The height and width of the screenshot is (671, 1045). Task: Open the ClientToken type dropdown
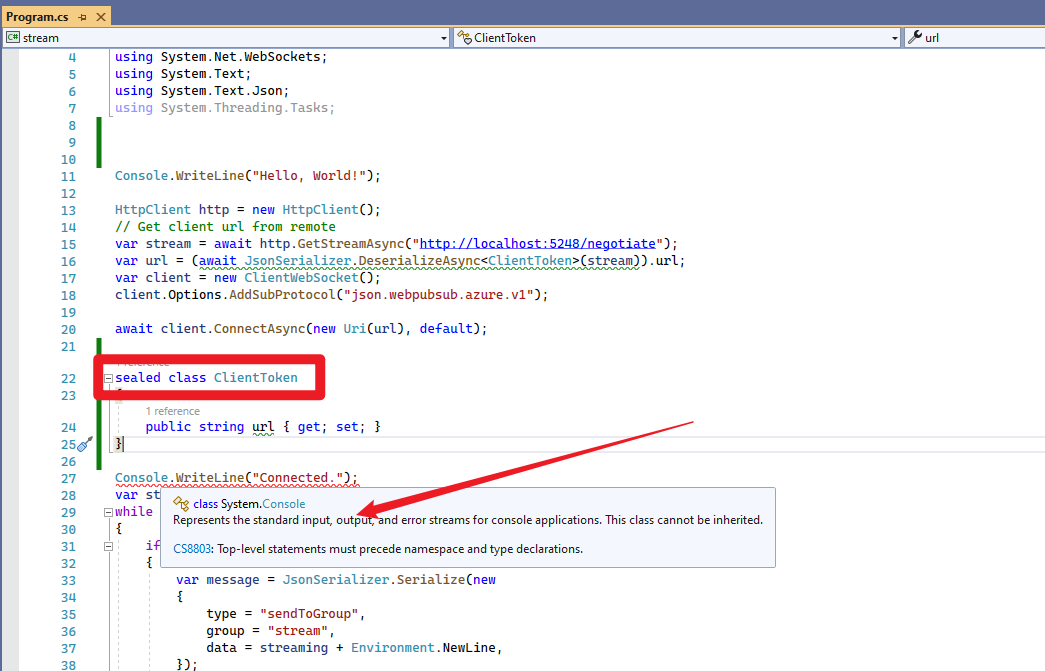point(895,38)
